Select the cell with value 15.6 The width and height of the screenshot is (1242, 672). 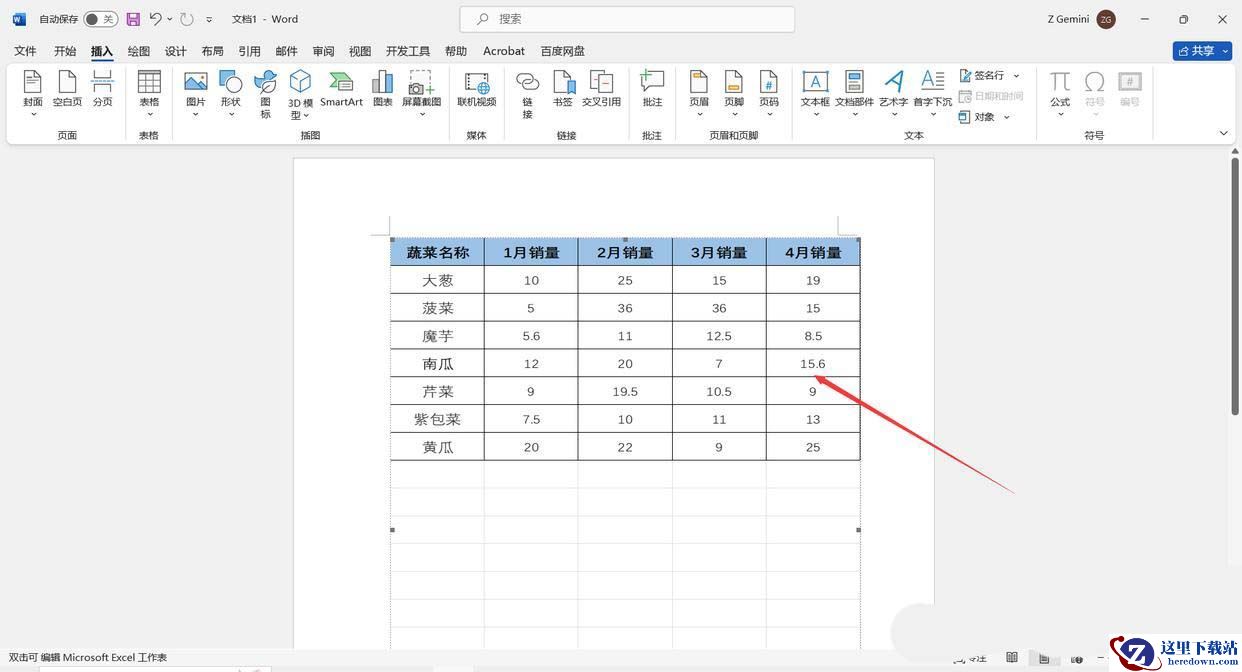[x=813, y=364]
